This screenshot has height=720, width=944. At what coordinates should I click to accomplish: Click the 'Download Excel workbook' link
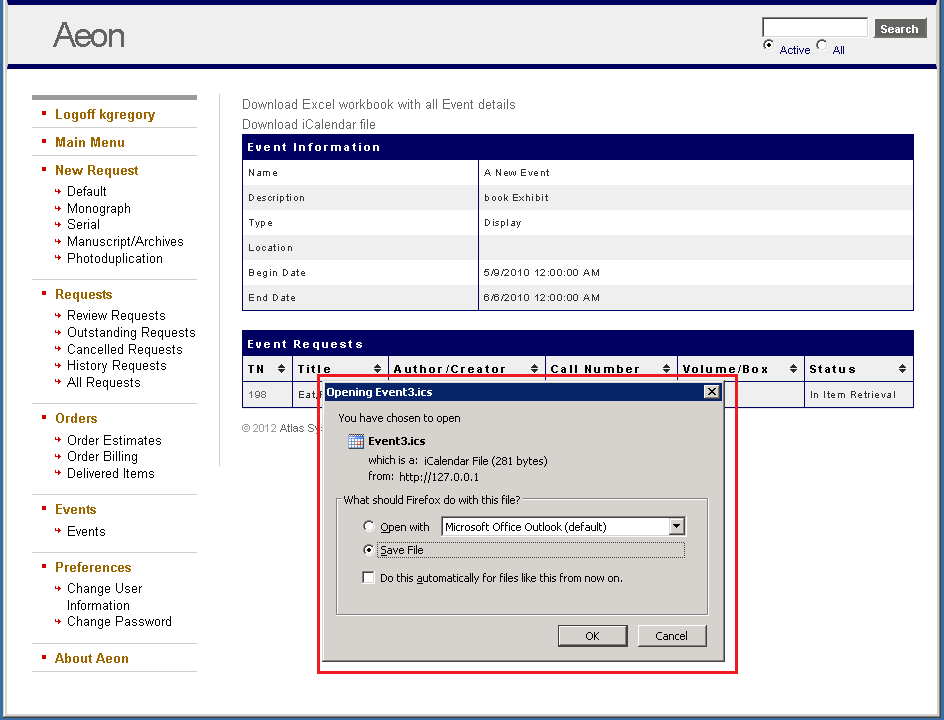pyautogui.click(x=377, y=104)
